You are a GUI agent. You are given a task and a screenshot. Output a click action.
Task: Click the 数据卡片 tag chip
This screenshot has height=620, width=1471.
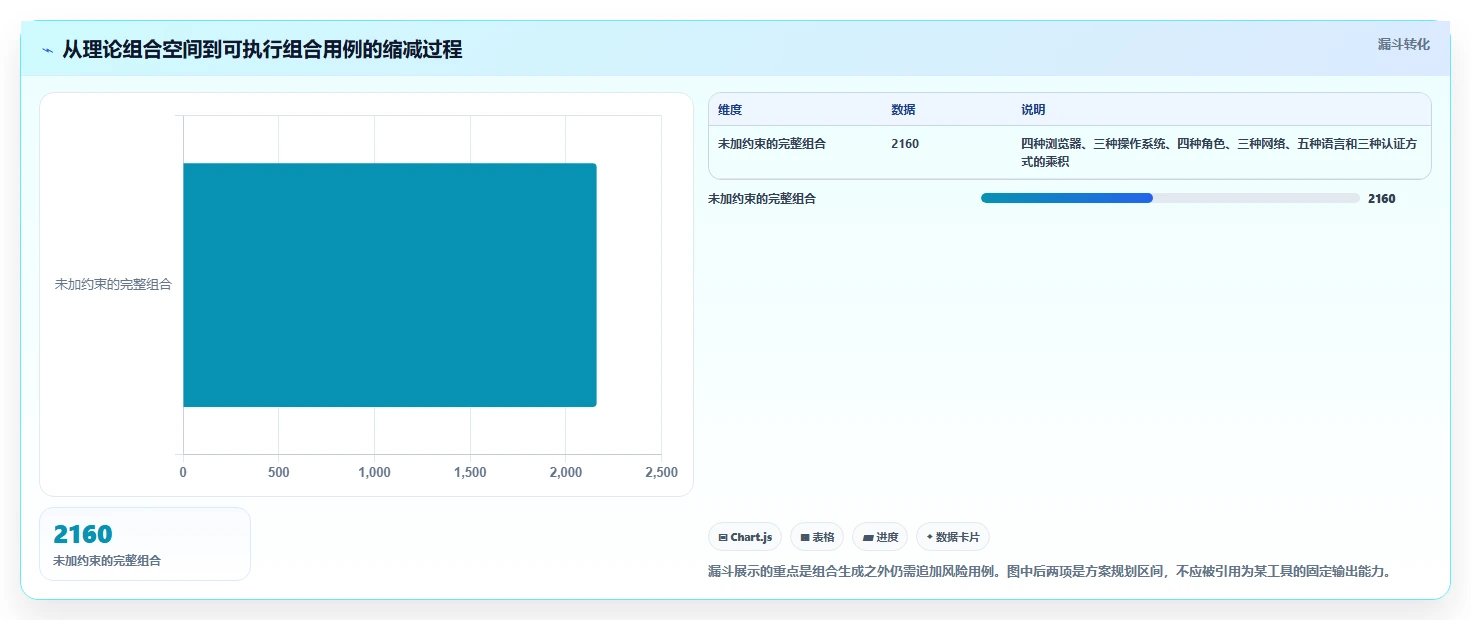pyautogui.click(x=953, y=537)
